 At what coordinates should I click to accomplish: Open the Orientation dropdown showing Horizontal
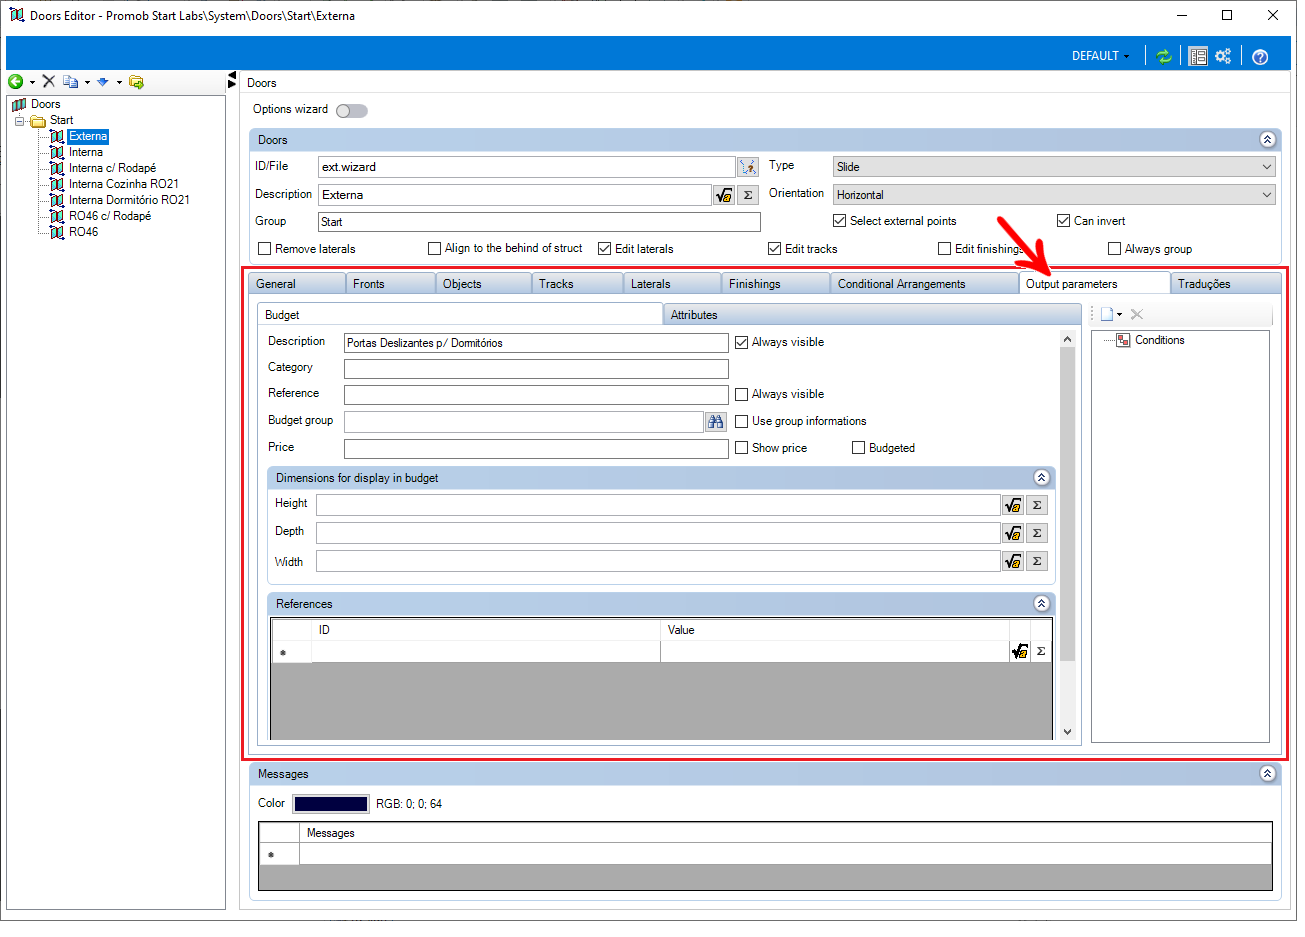click(x=1054, y=195)
